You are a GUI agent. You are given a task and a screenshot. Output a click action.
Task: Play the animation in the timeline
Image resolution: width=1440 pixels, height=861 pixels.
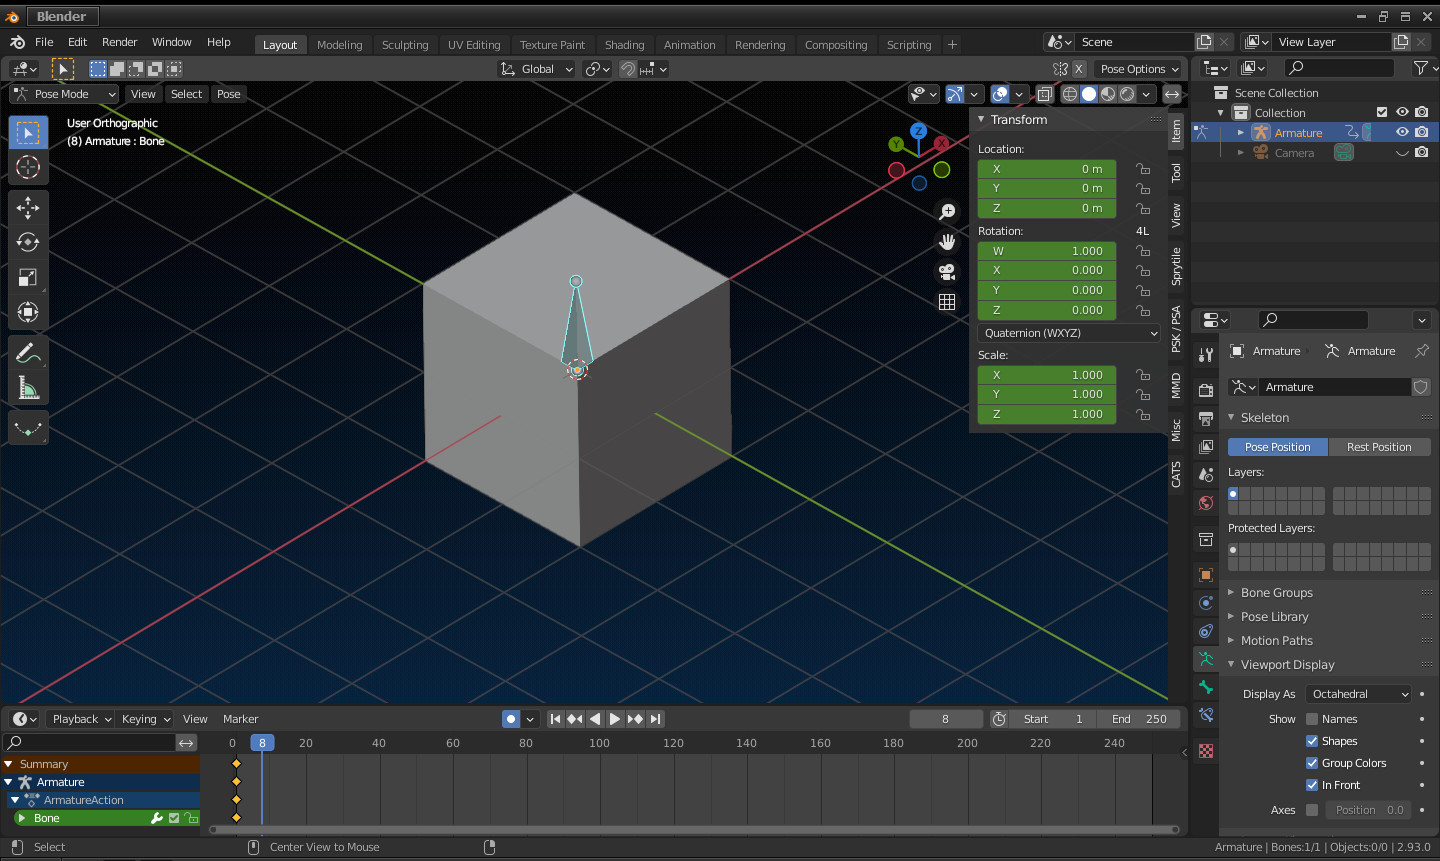[615, 718]
